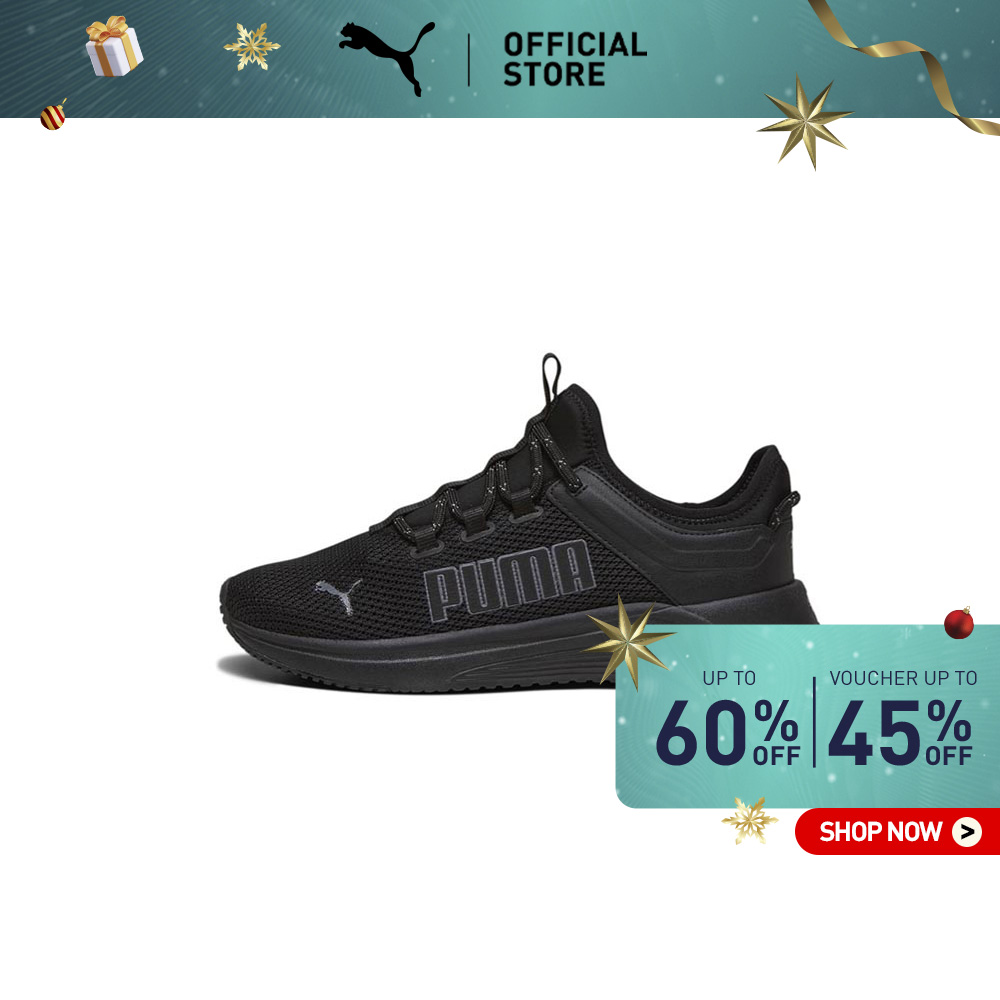Click the gold snowflake near Shop Now
1000x1000 pixels.
pyautogui.click(x=750, y=820)
